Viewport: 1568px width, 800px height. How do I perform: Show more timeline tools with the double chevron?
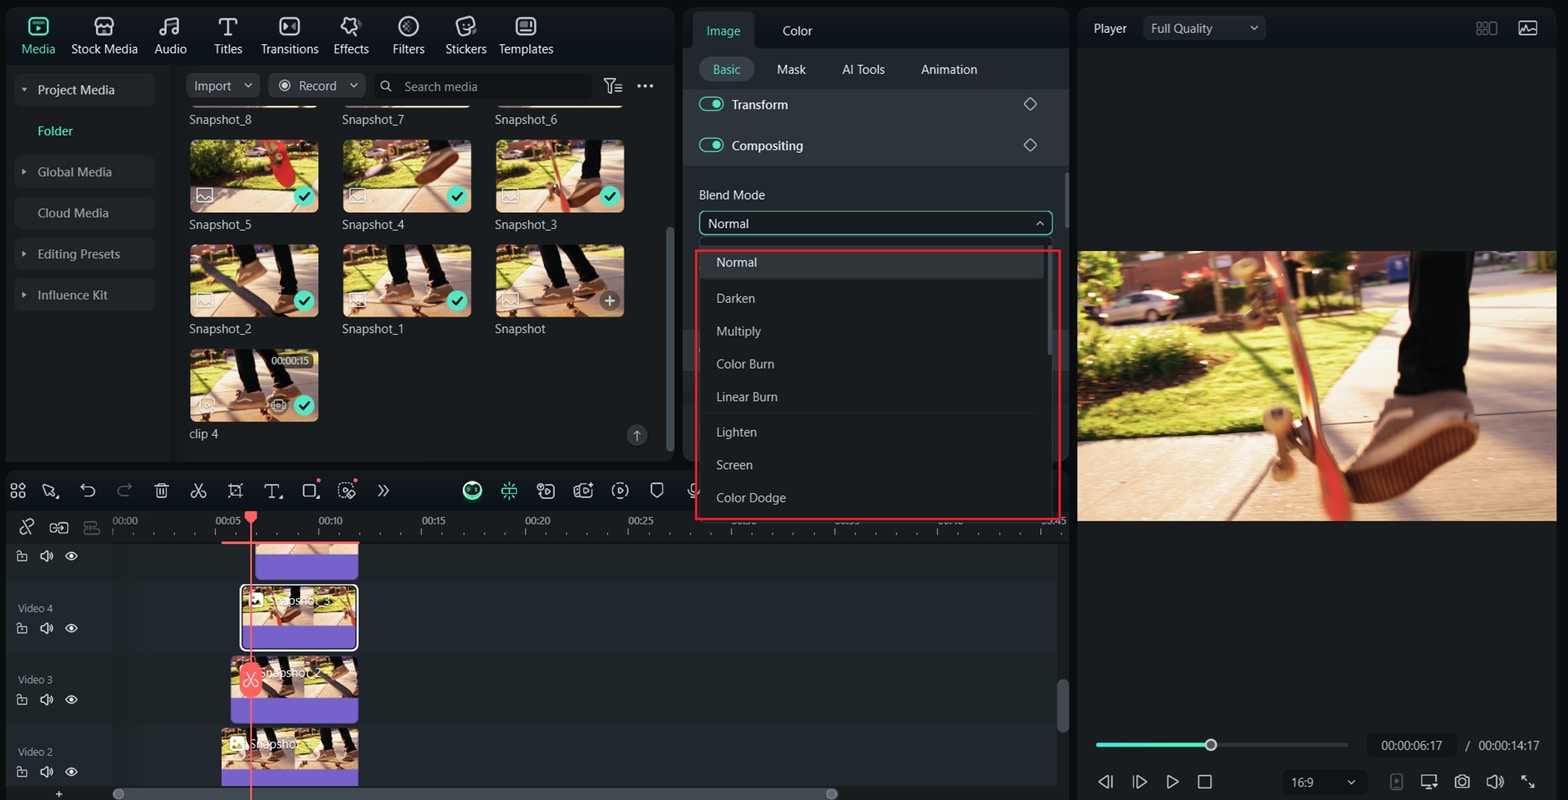[383, 490]
